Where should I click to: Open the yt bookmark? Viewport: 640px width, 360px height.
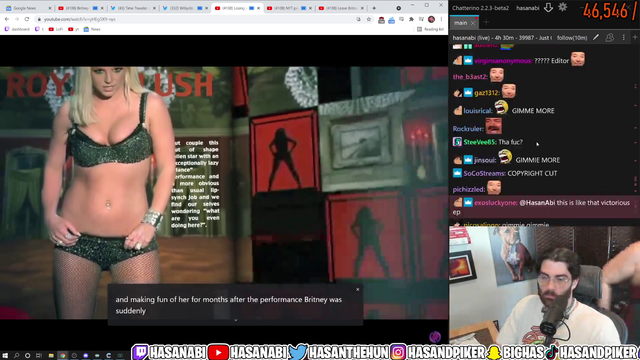(x=73, y=29)
